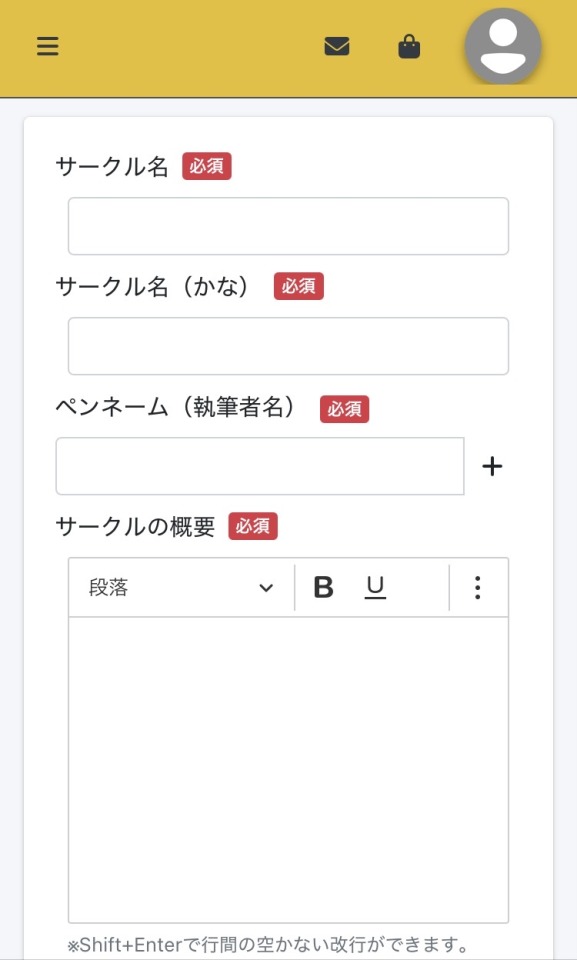This screenshot has height=960, width=577.
Task: Click the サークルの概要 field label
Action: [x=135, y=527]
